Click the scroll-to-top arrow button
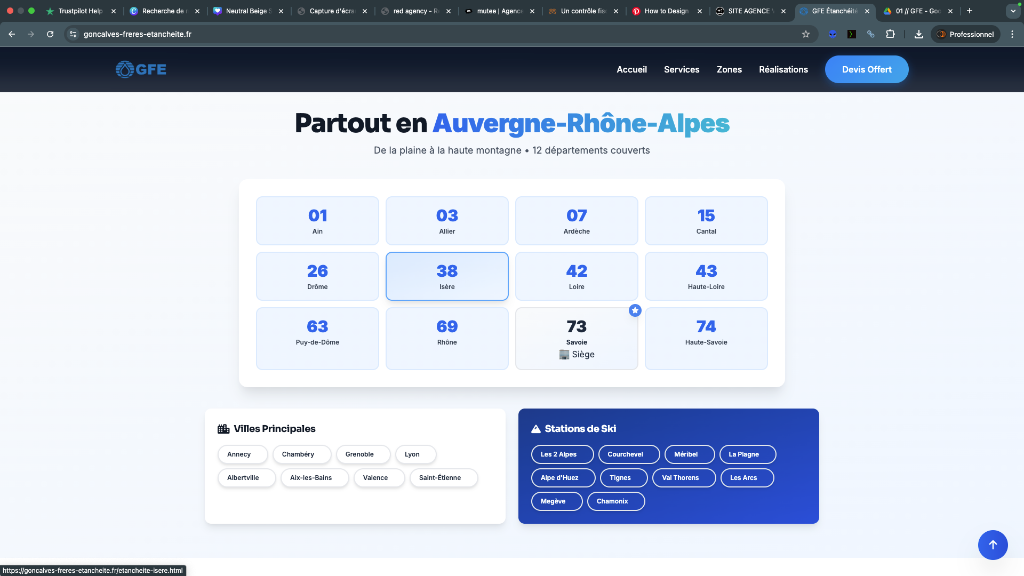Image resolution: width=1024 pixels, height=576 pixels. pos(992,545)
